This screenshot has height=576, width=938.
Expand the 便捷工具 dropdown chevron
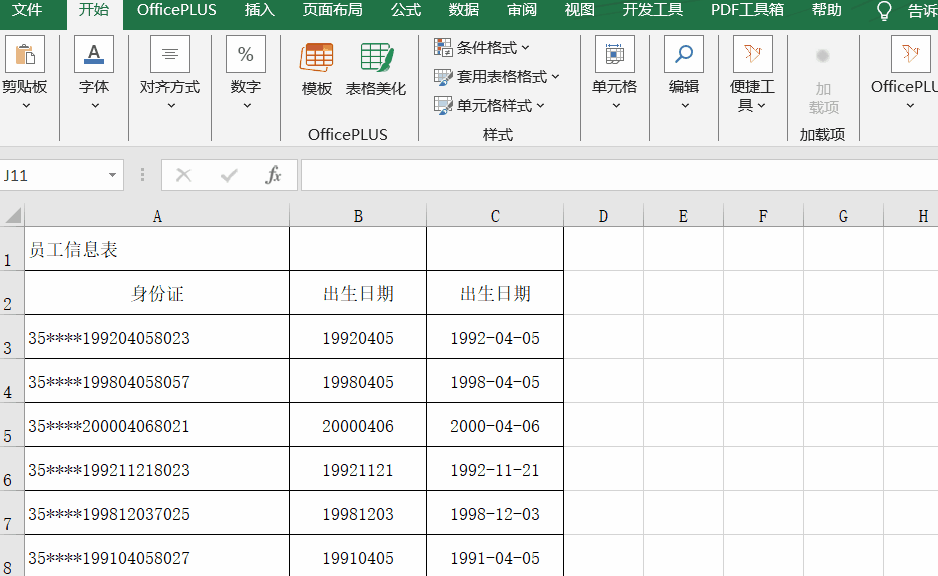click(x=761, y=106)
